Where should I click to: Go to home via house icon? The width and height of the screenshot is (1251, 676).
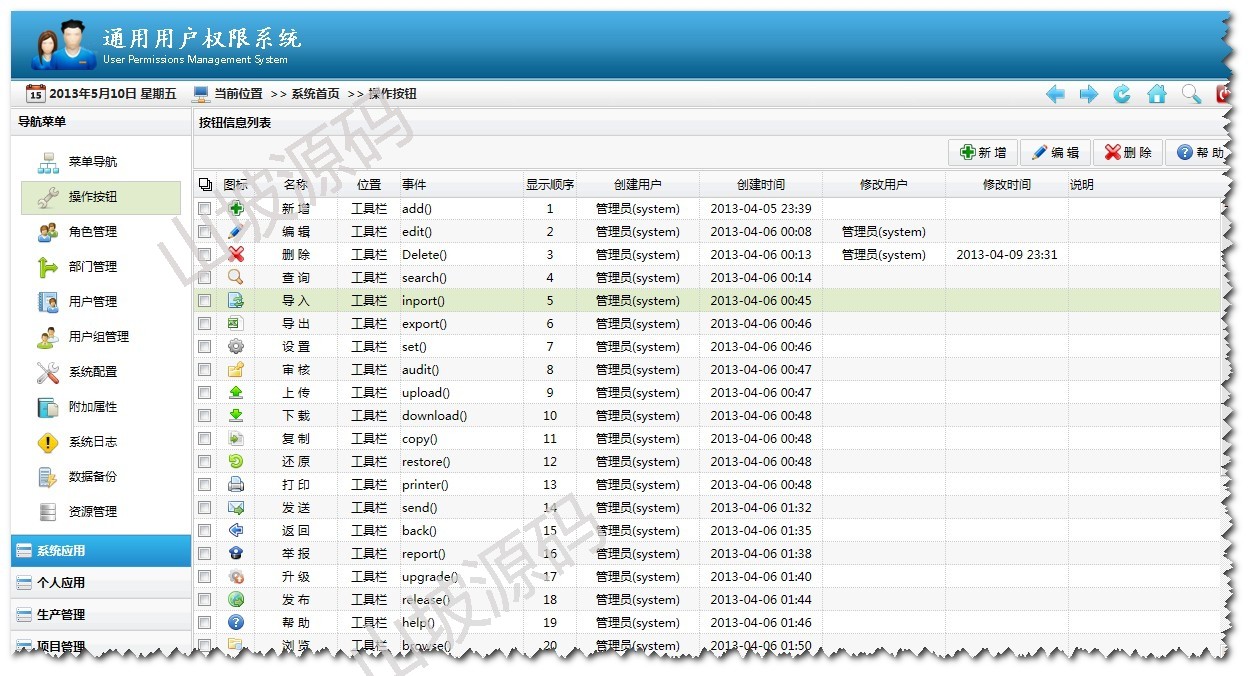point(1157,94)
